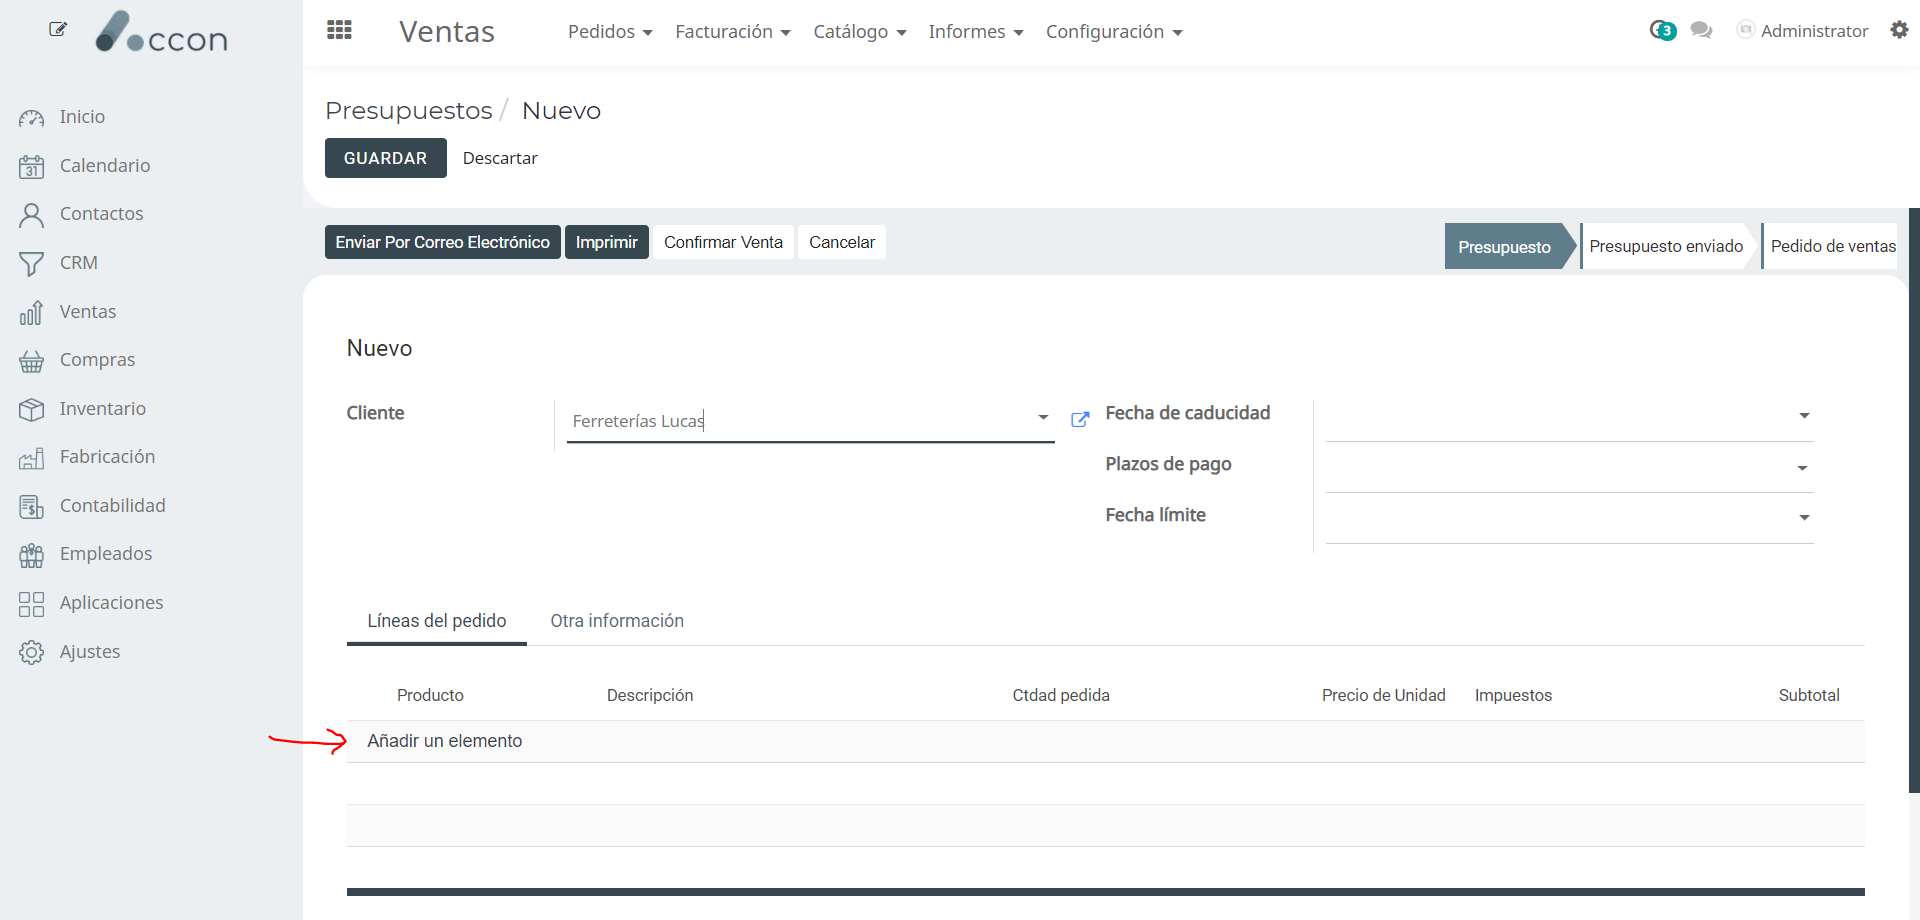The height and width of the screenshot is (920, 1920).
Task: Click the edit pencil icon beside logo
Action: pos(58,29)
